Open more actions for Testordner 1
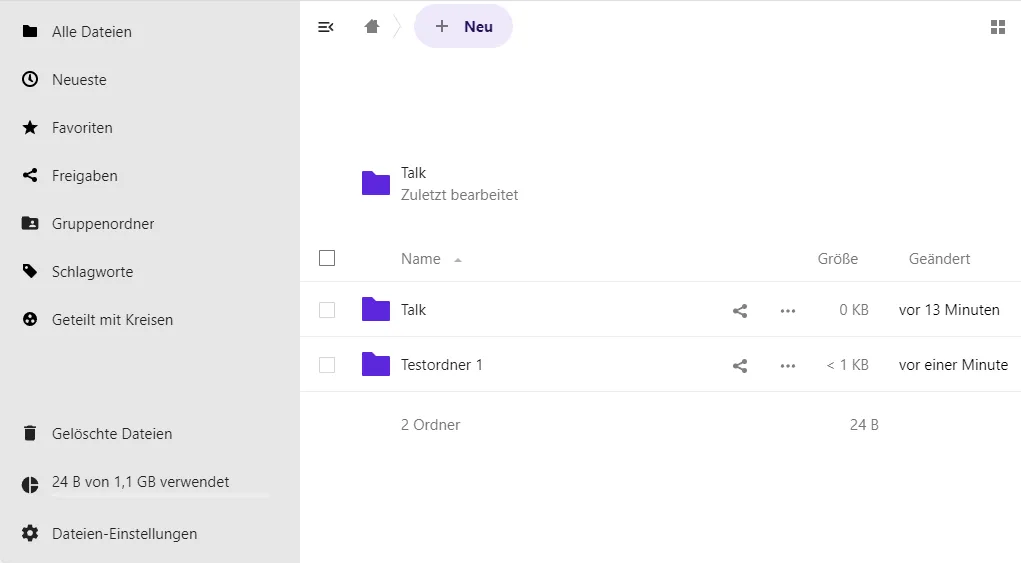The width and height of the screenshot is (1021, 563). [788, 366]
